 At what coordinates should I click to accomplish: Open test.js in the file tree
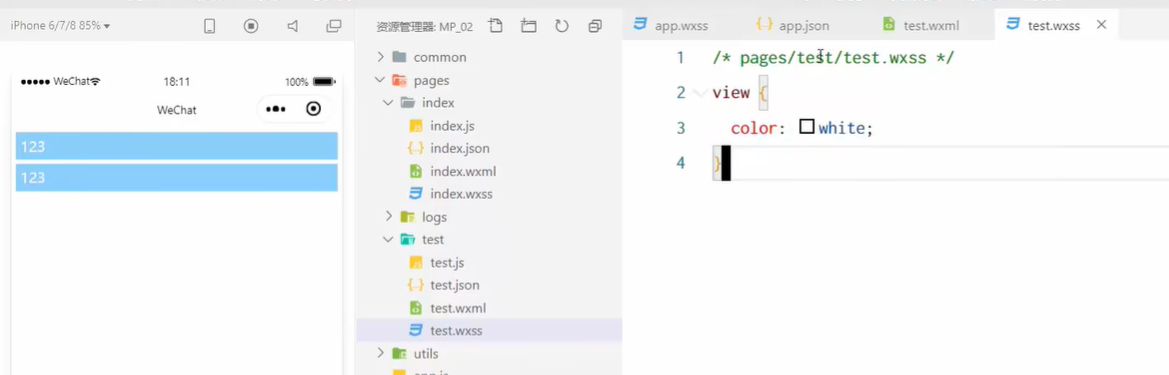click(447, 262)
